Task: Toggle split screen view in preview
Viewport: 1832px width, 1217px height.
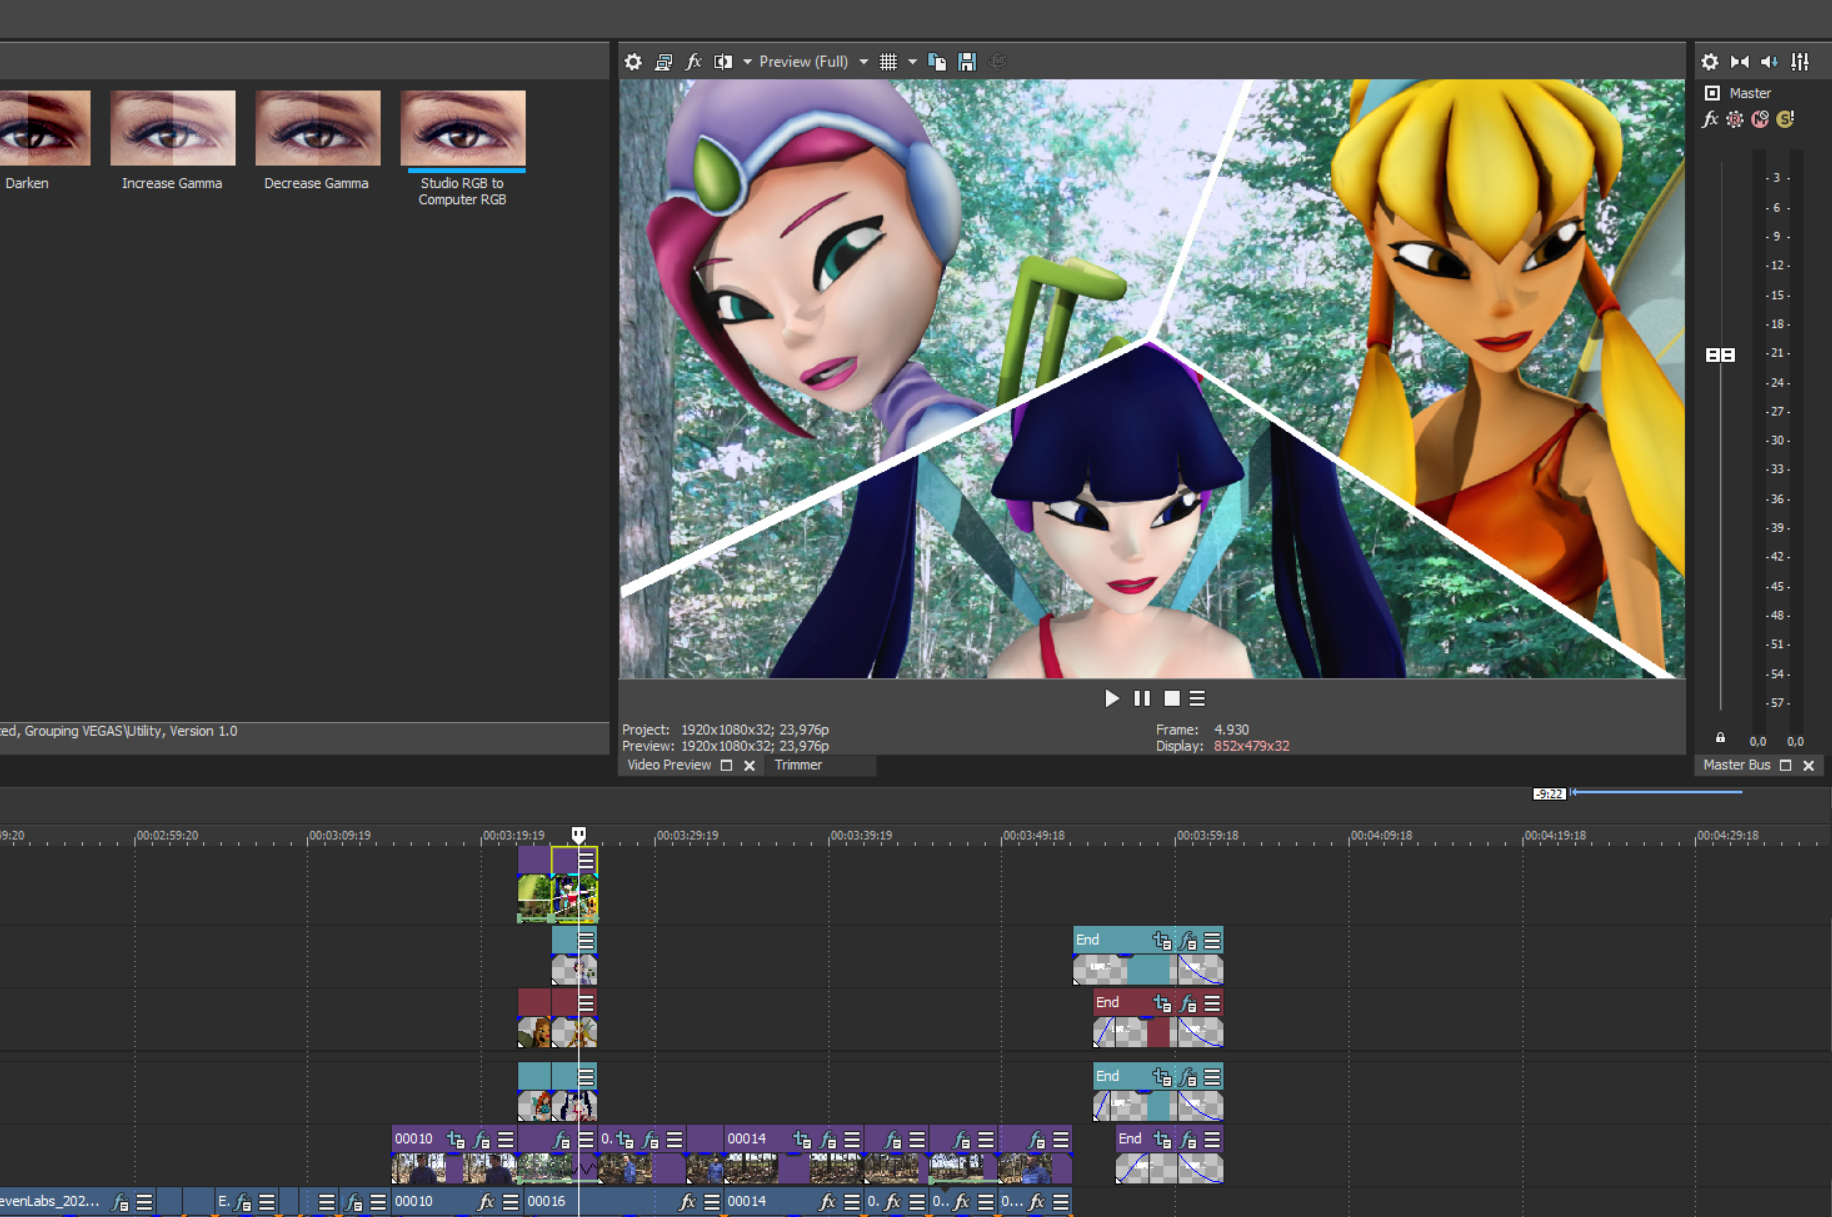Action: 723,62
